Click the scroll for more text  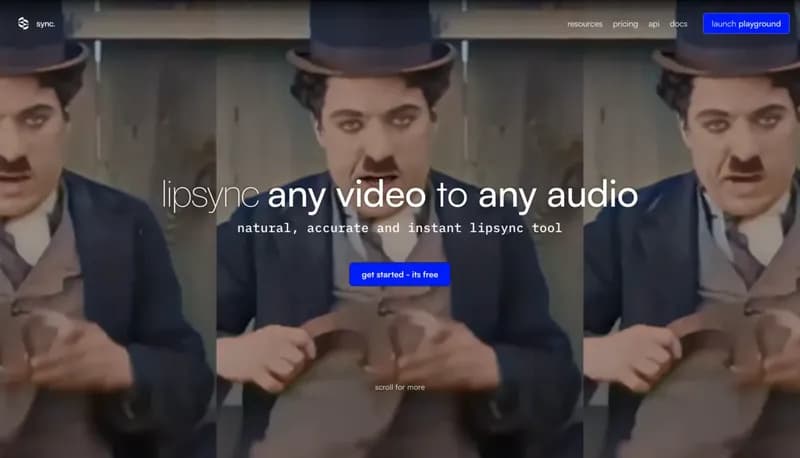click(x=399, y=387)
